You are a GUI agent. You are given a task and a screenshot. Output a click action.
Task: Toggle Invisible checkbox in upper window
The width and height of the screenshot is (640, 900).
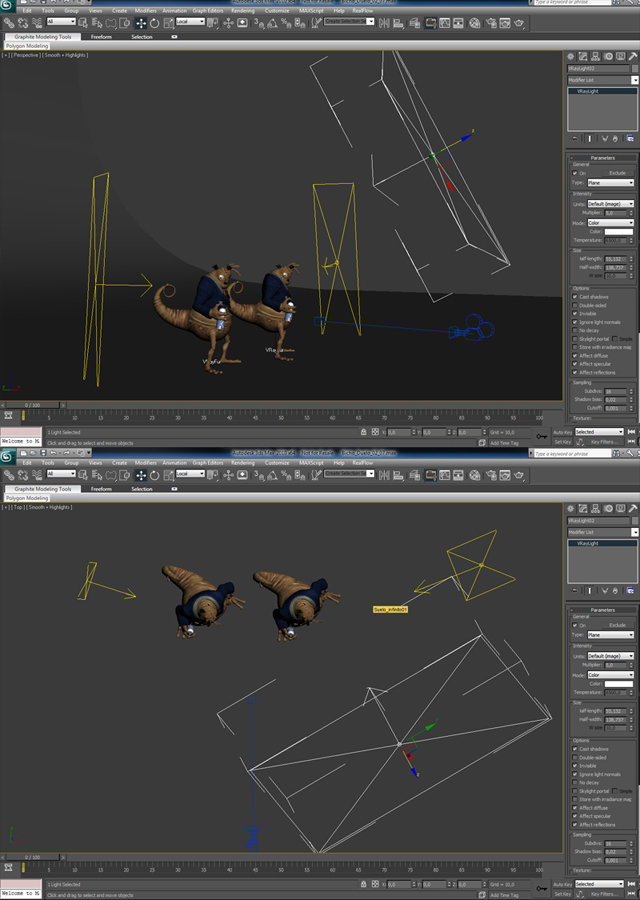coord(575,313)
